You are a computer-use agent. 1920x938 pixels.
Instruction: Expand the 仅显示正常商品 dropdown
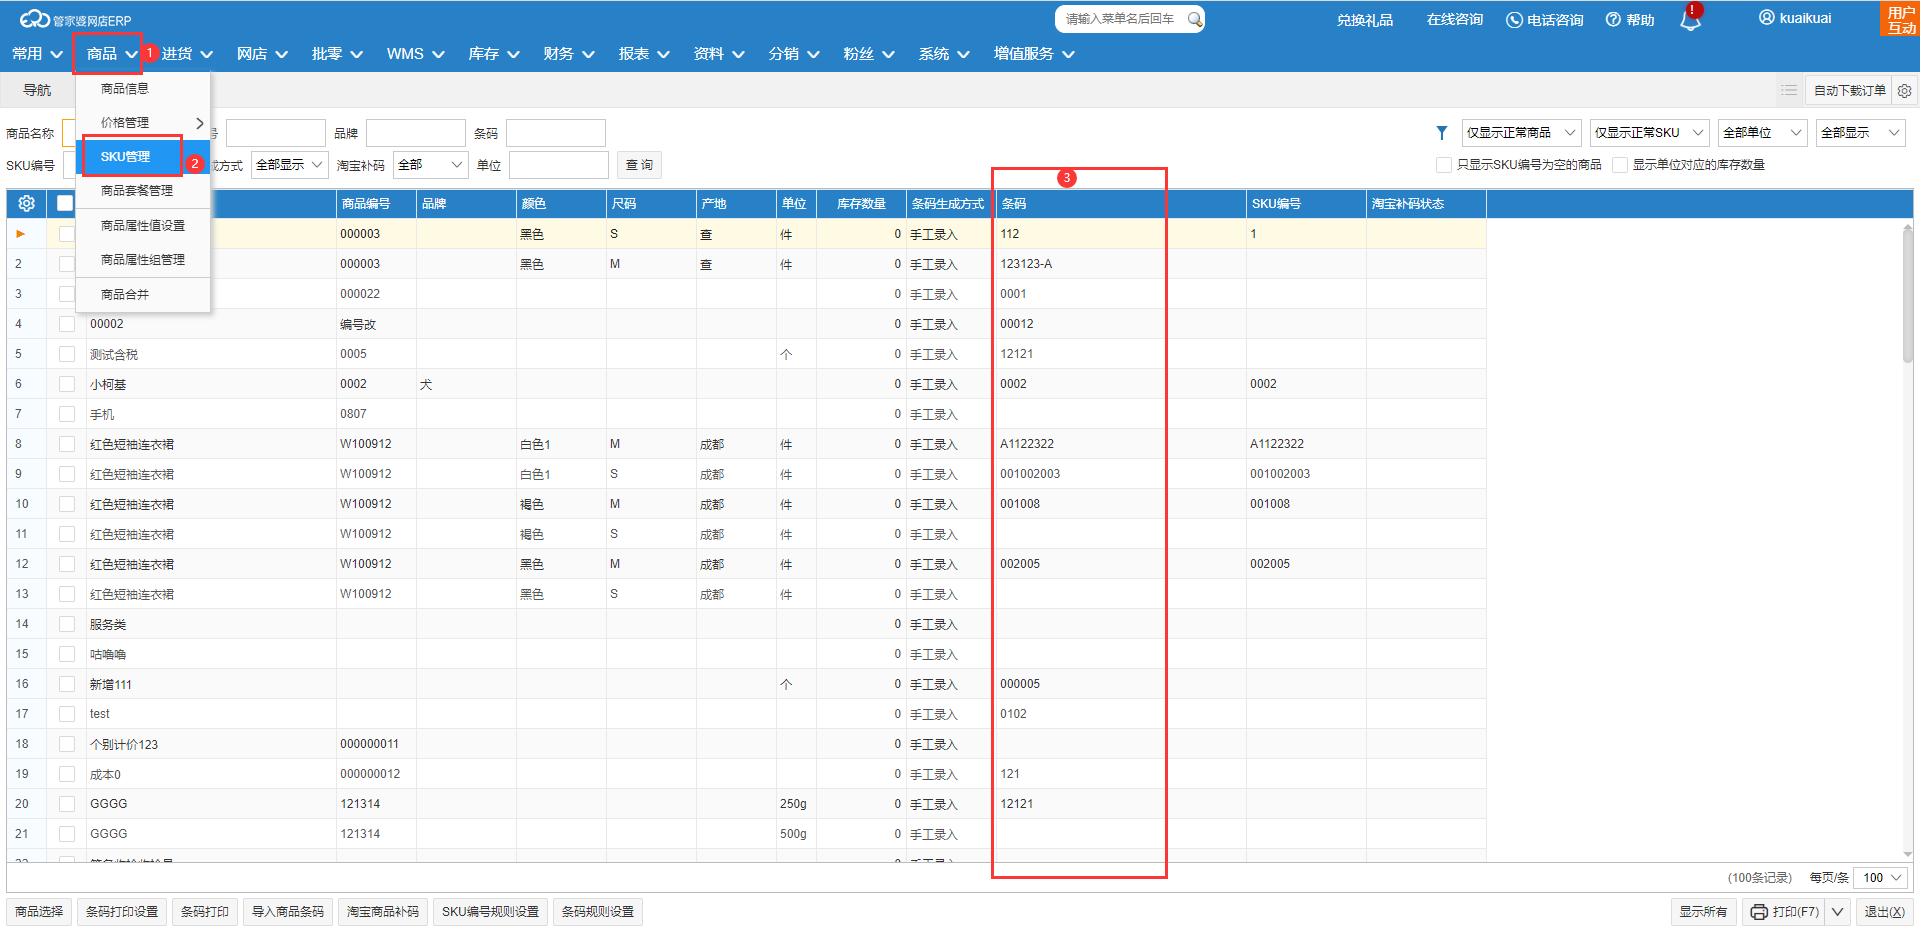point(1521,133)
